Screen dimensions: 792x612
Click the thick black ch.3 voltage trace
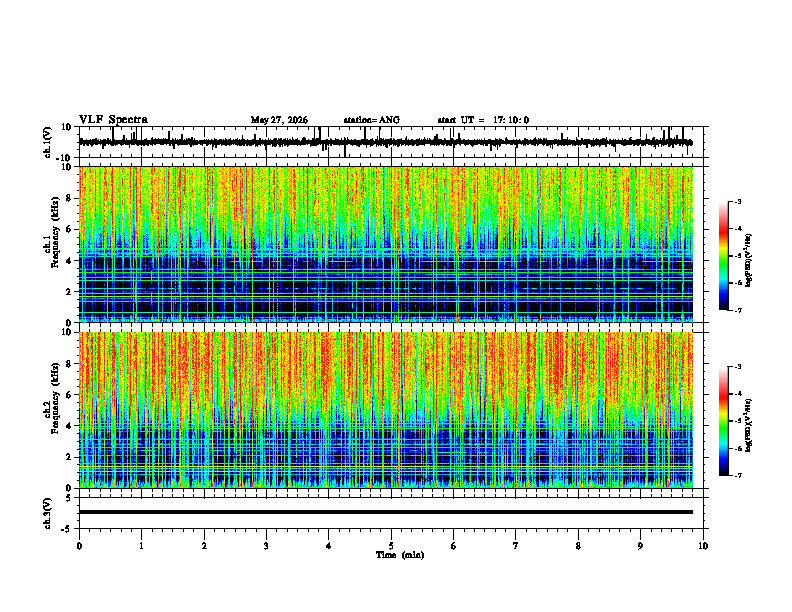click(385, 512)
